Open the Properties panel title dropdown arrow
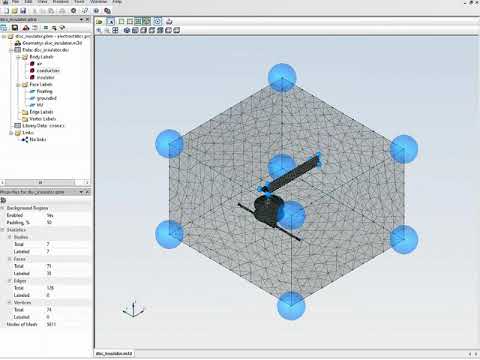 click(82, 192)
